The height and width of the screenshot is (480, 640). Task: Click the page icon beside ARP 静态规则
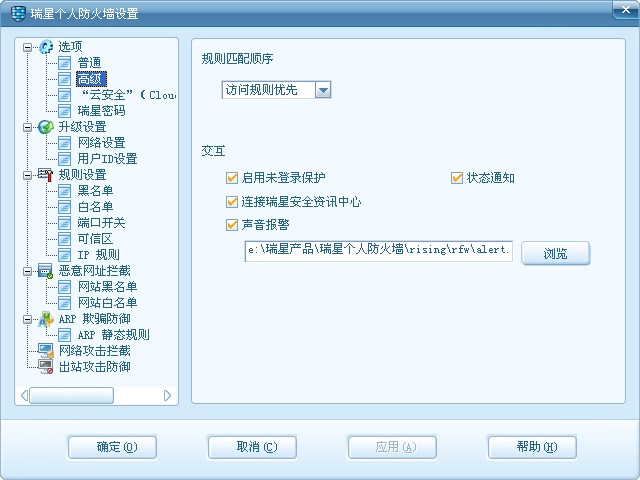coord(64,335)
